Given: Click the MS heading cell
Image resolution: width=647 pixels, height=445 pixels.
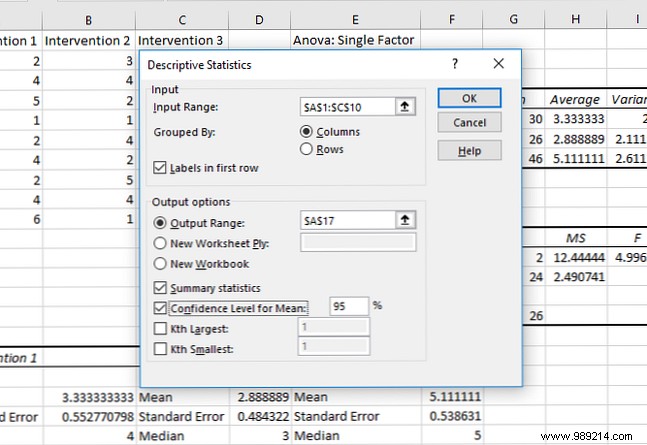Looking at the screenshot, I should (x=576, y=238).
